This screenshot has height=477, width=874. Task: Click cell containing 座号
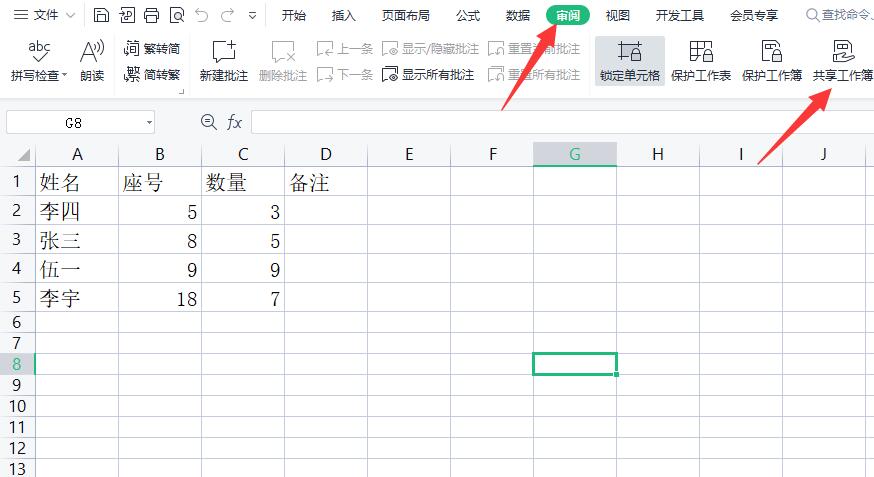tap(160, 181)
